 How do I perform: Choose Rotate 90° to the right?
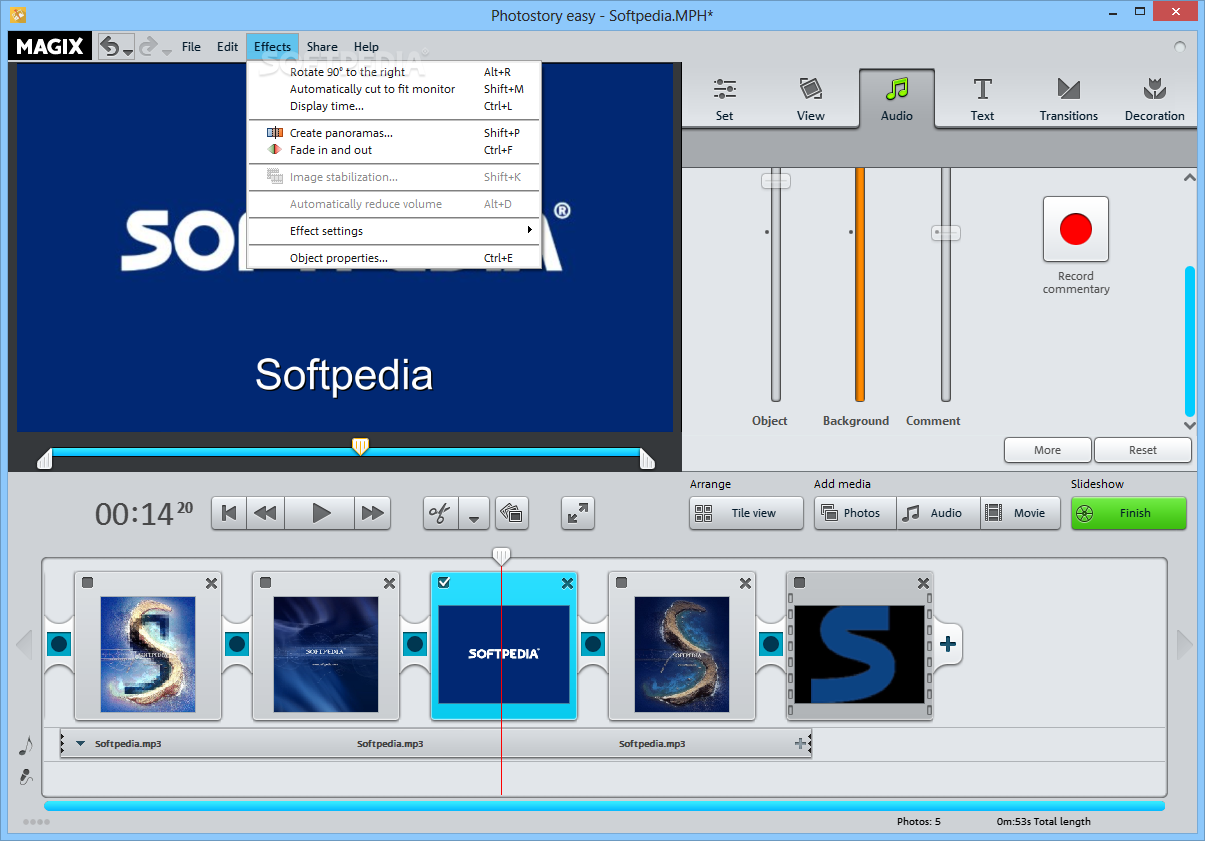click(x=394, y=72)
